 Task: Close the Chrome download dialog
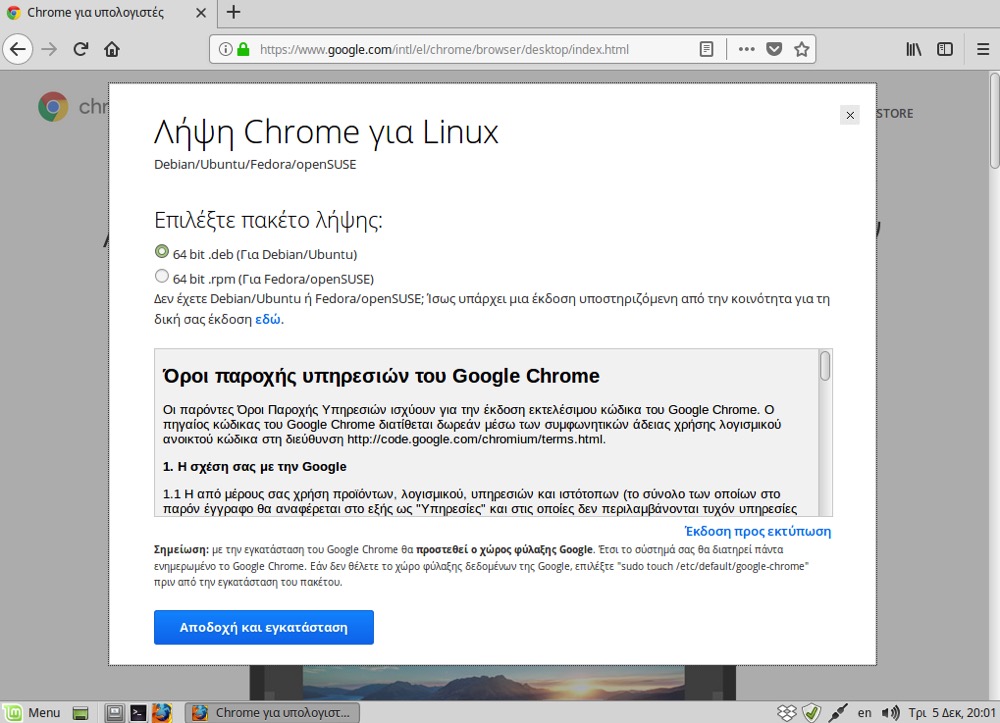click(850, 115)
